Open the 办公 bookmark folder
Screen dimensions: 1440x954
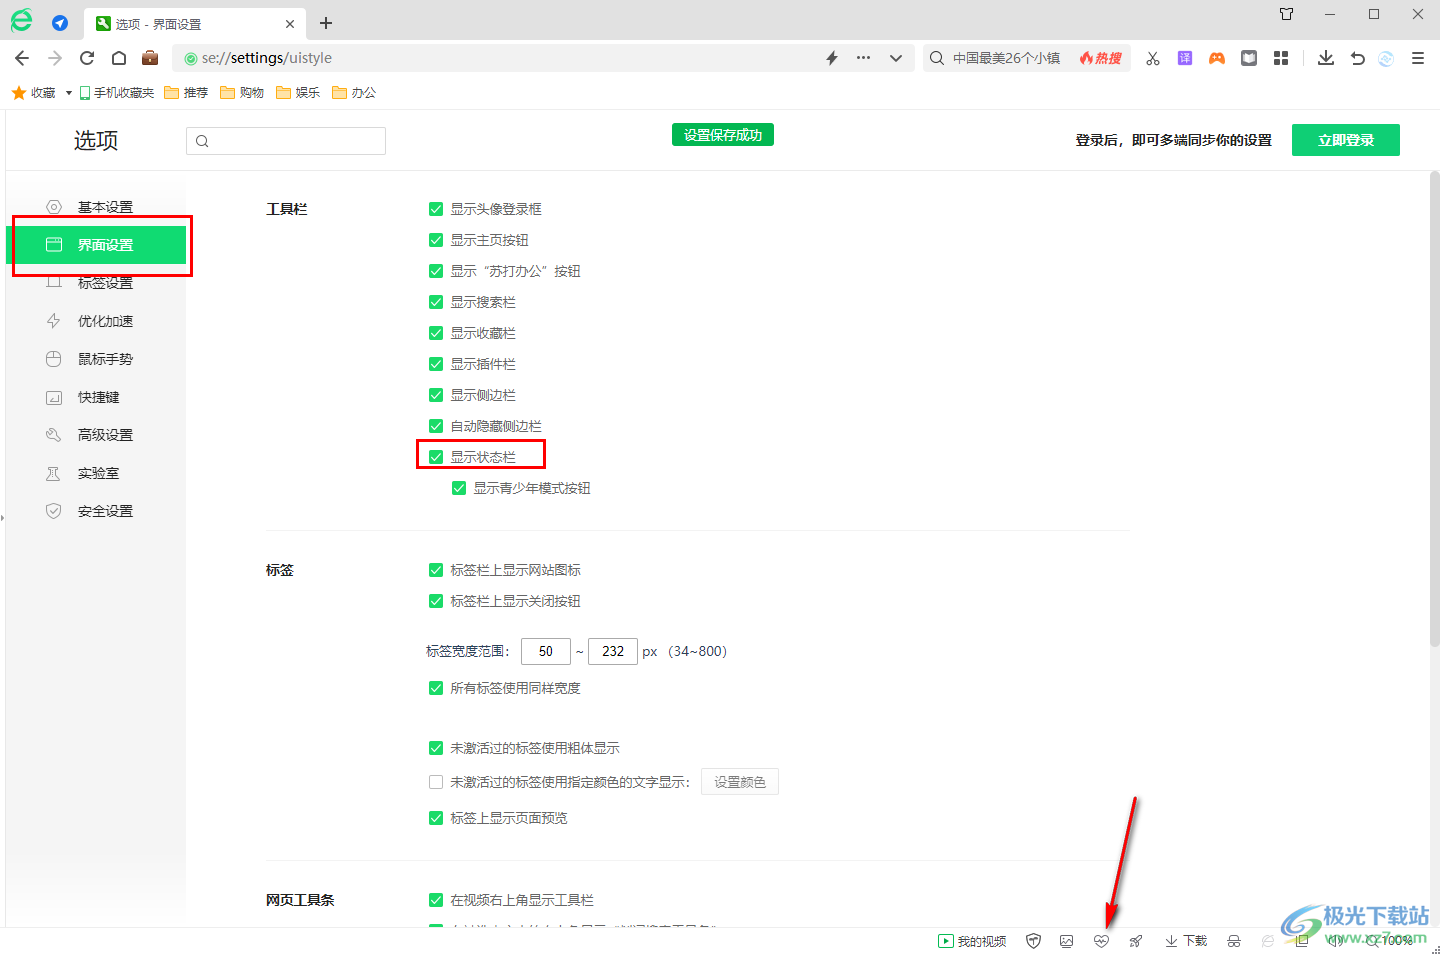pyautogui.click(x=355, y=92)
